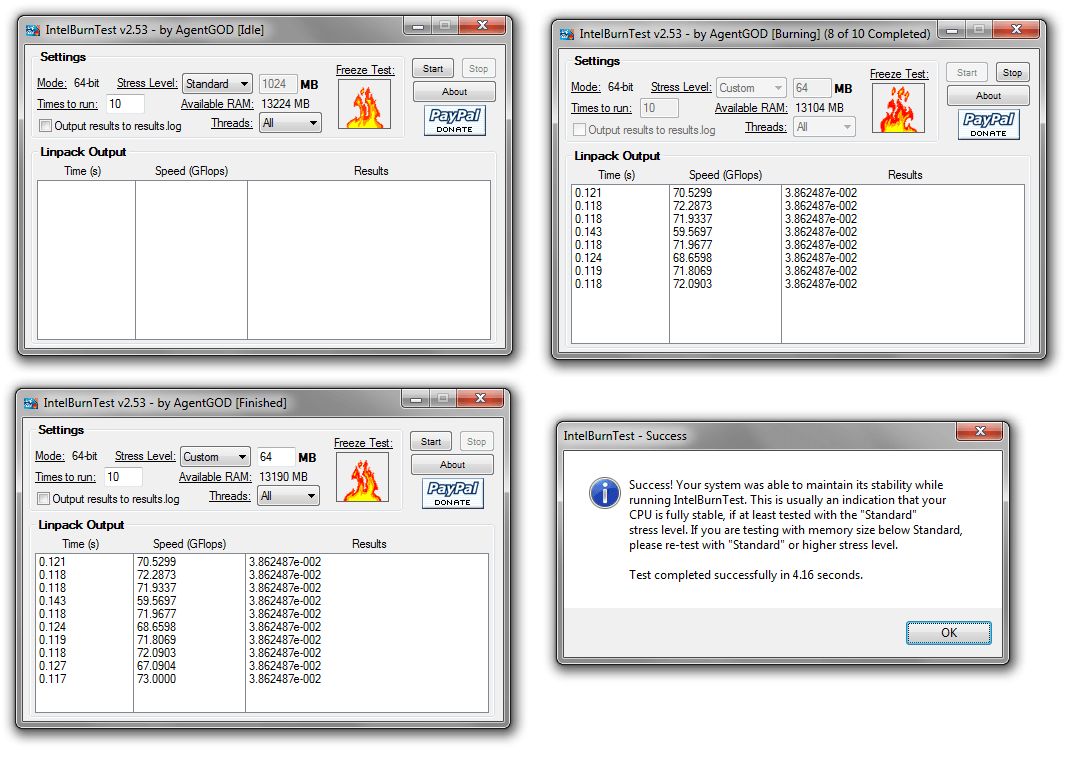Viewport: 1073px width, 757px height.
Task: Open Threads dropdown in the Finished window
Action: point(288,496)
